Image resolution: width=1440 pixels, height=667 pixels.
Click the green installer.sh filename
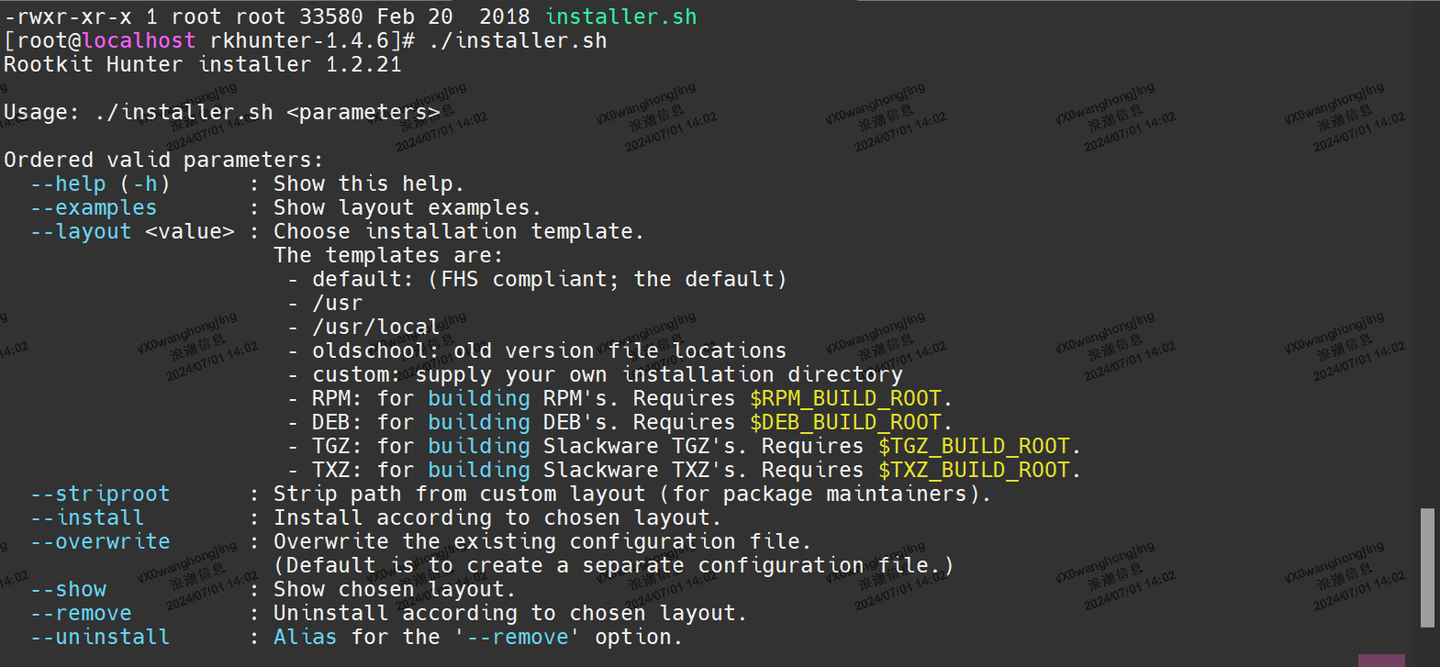(x=621, y=17)
